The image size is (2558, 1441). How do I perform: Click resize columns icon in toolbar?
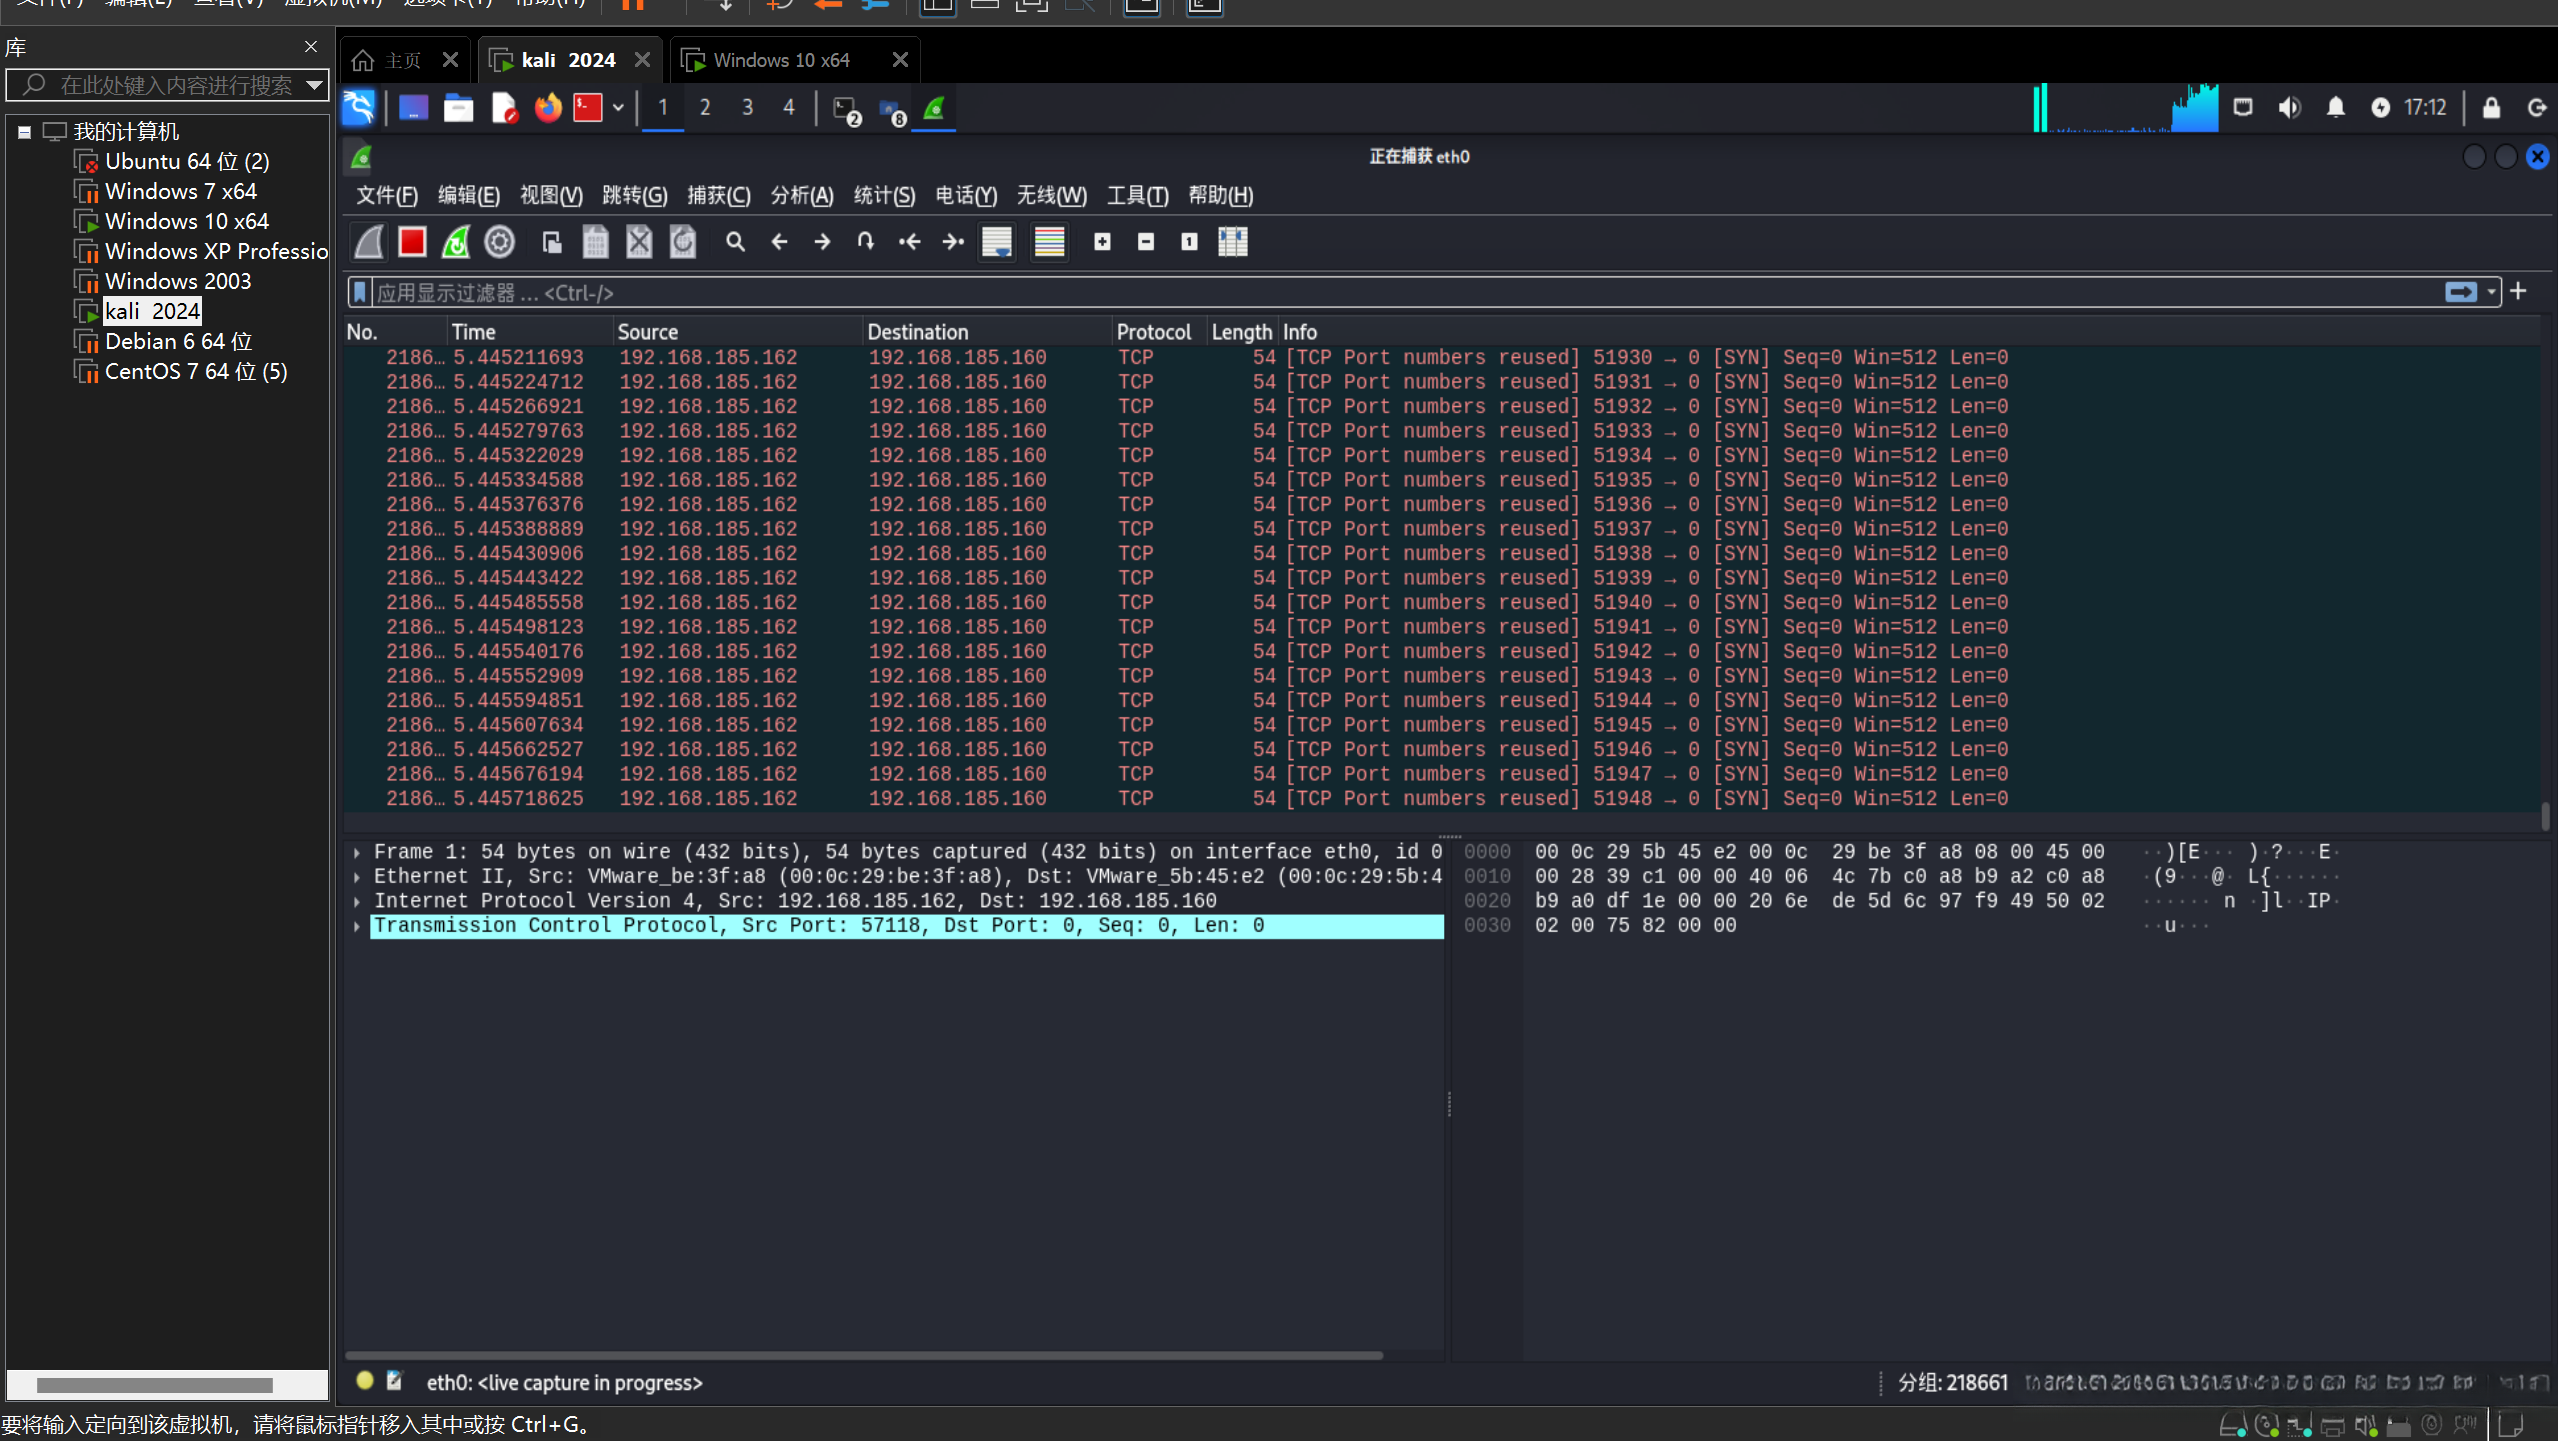(1232, 242)
